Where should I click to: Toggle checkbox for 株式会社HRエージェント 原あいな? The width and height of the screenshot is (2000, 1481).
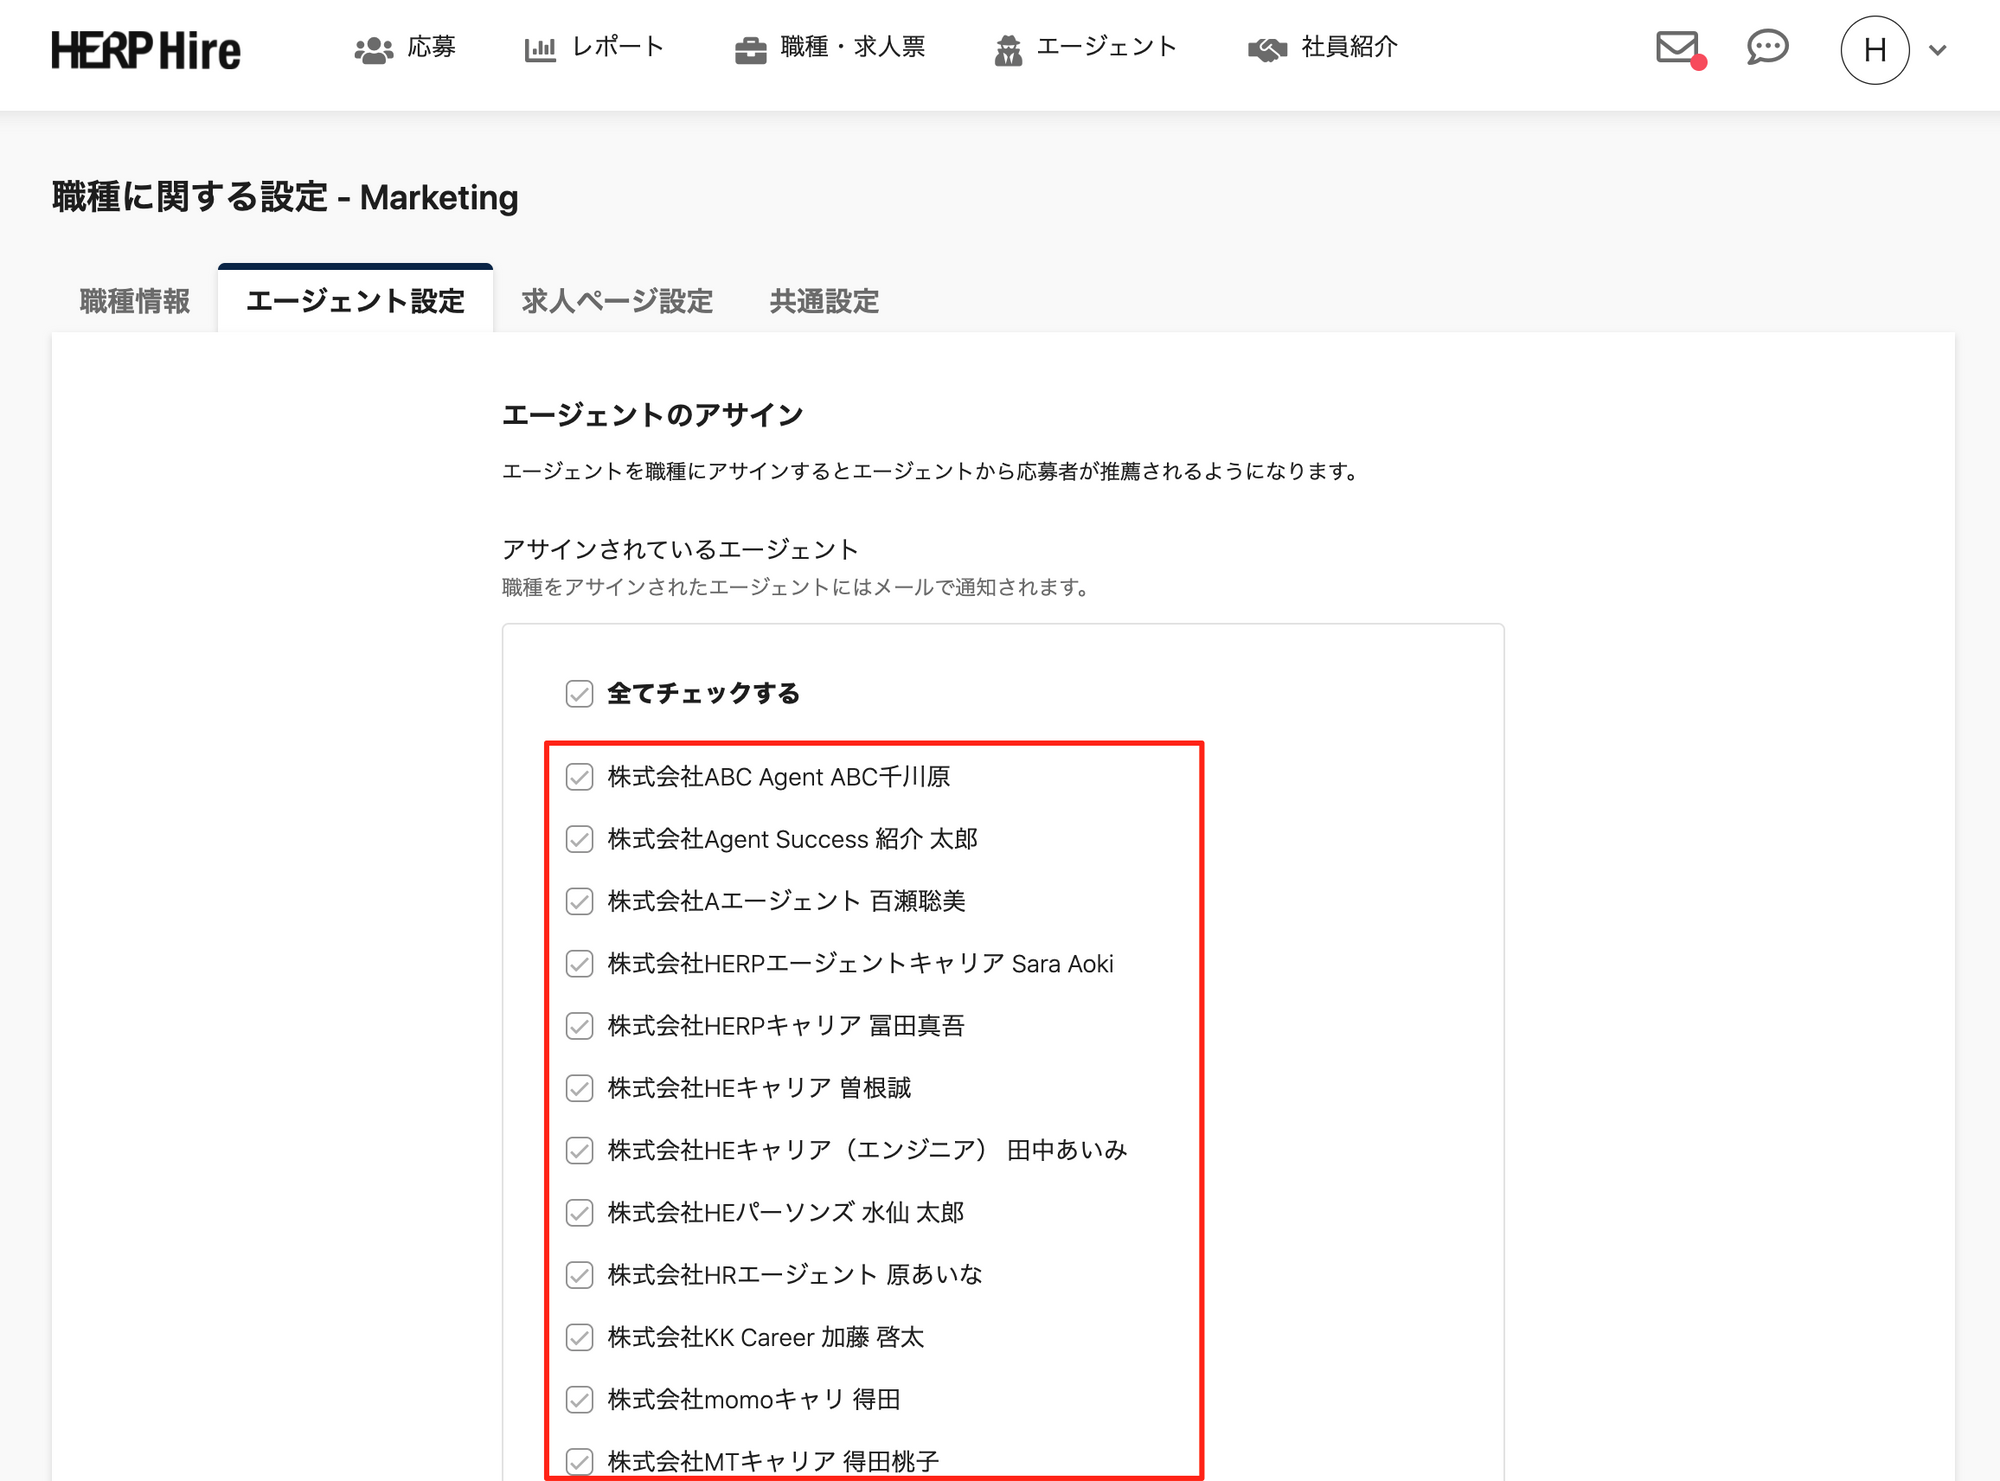point(580,1275)
